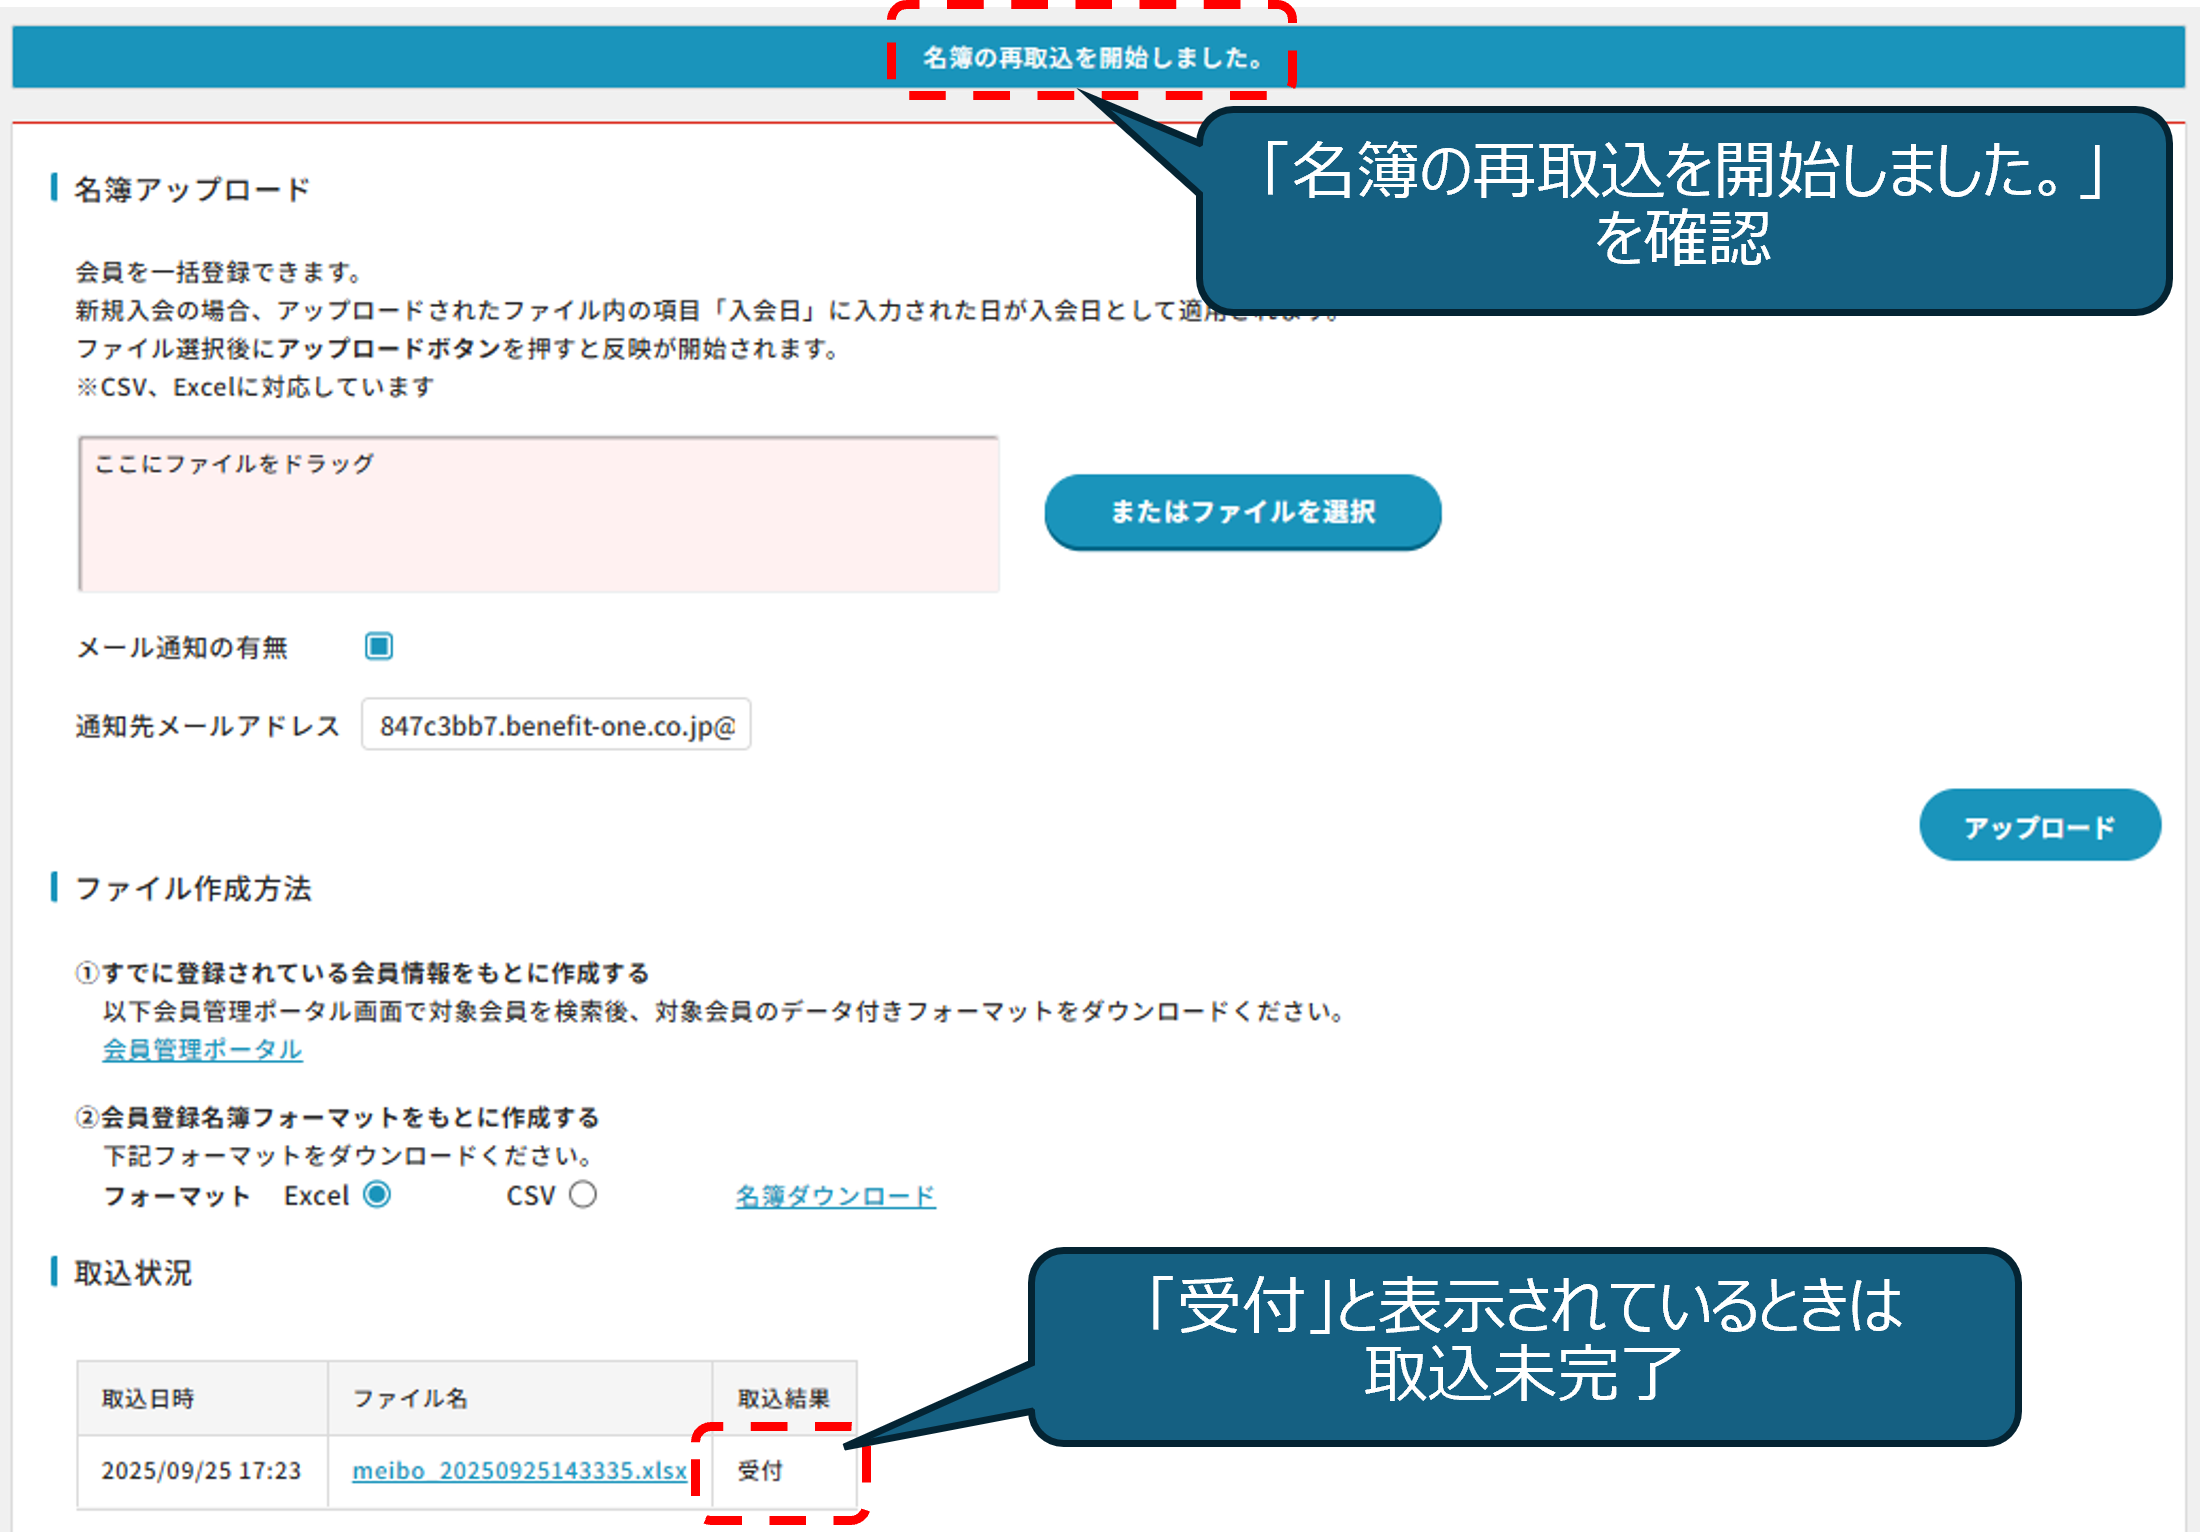Select the Excel format radio button
Image resolution: width=2200 pixels, height=1532 pixels.
(377, 1194)
